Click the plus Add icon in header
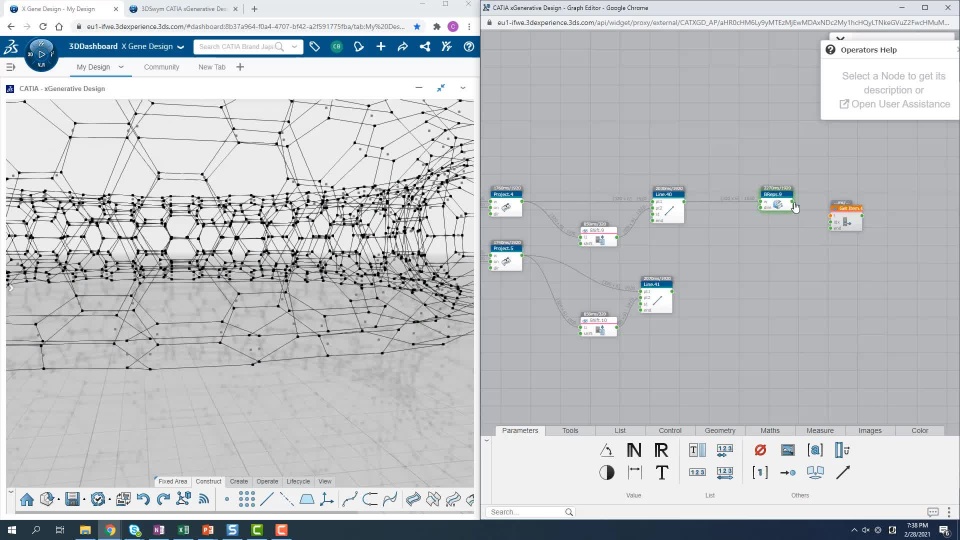 [381, 47]
